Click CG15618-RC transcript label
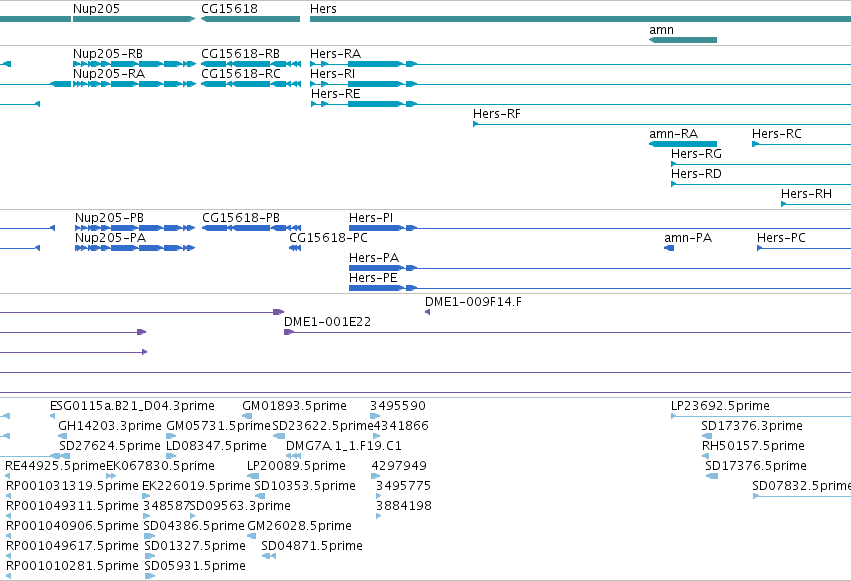 [241, 74]
